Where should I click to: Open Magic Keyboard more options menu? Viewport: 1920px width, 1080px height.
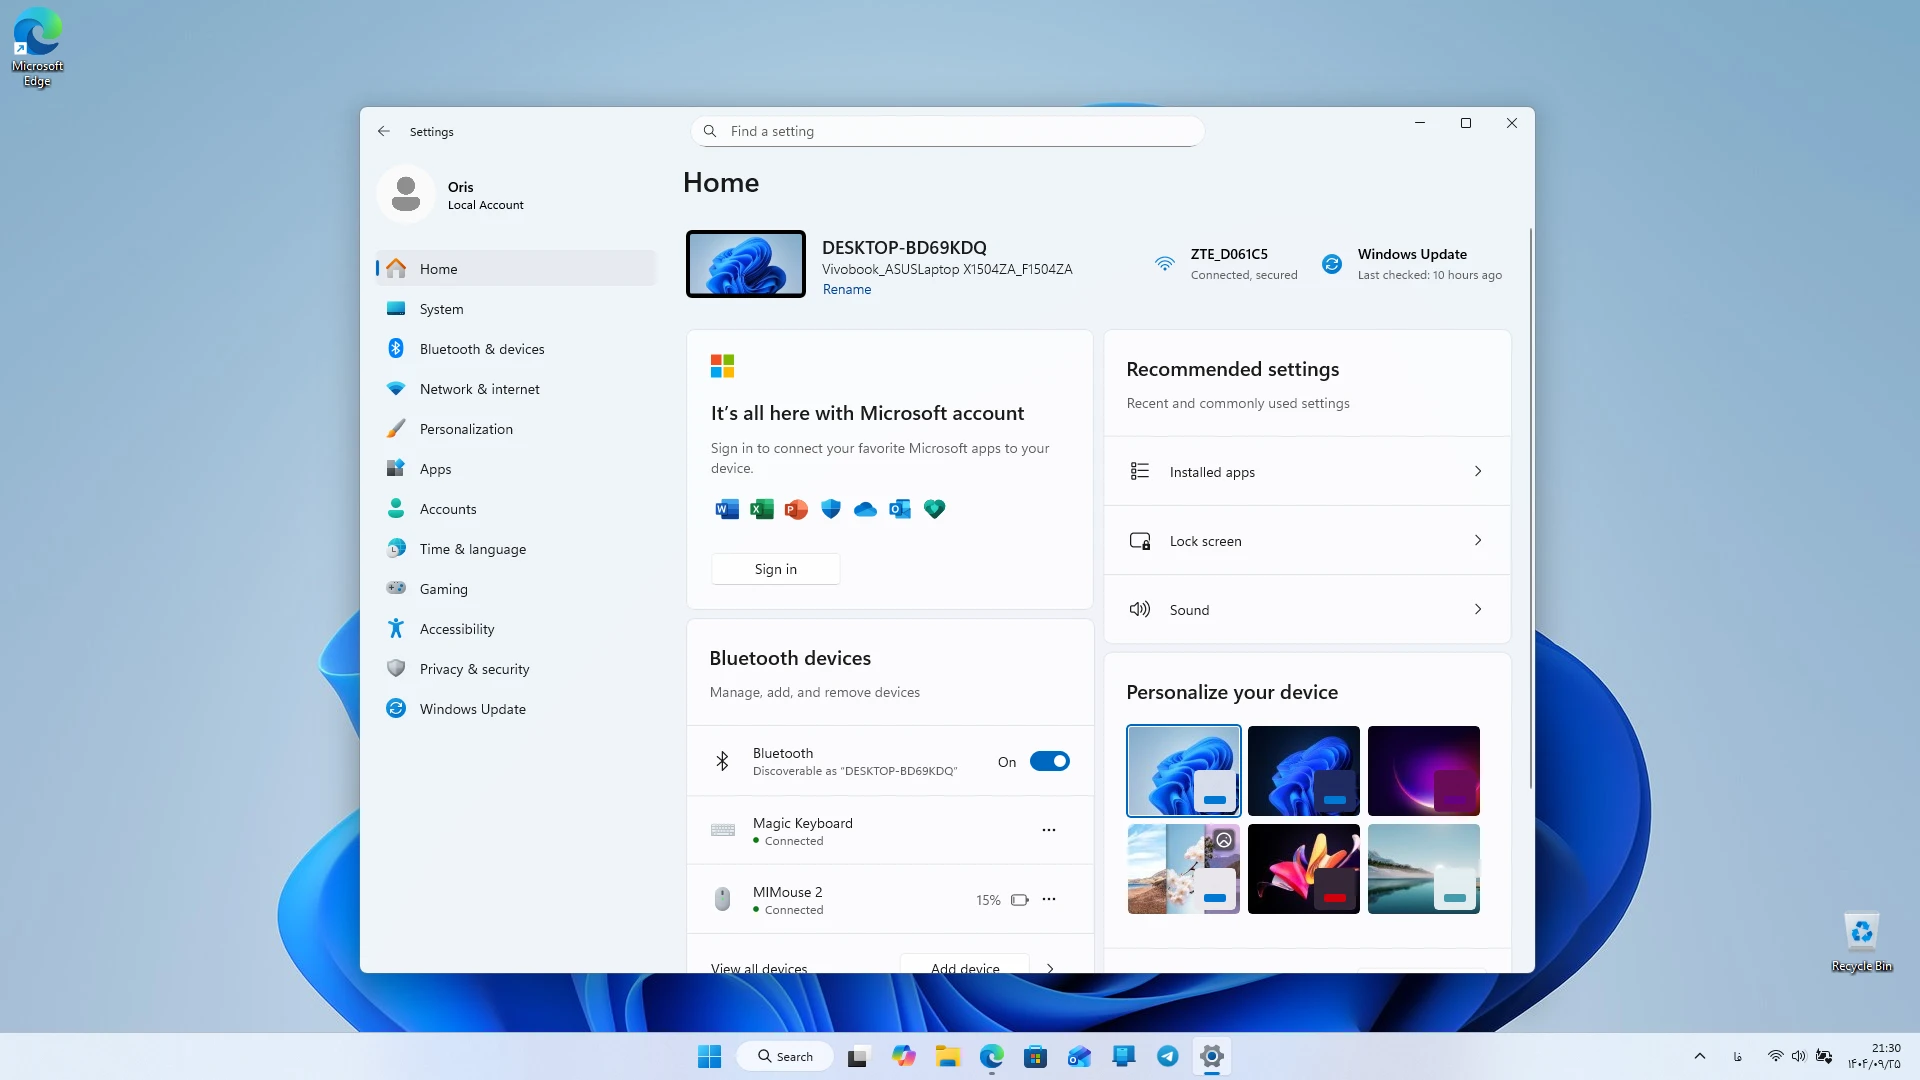coord(1049,830)
